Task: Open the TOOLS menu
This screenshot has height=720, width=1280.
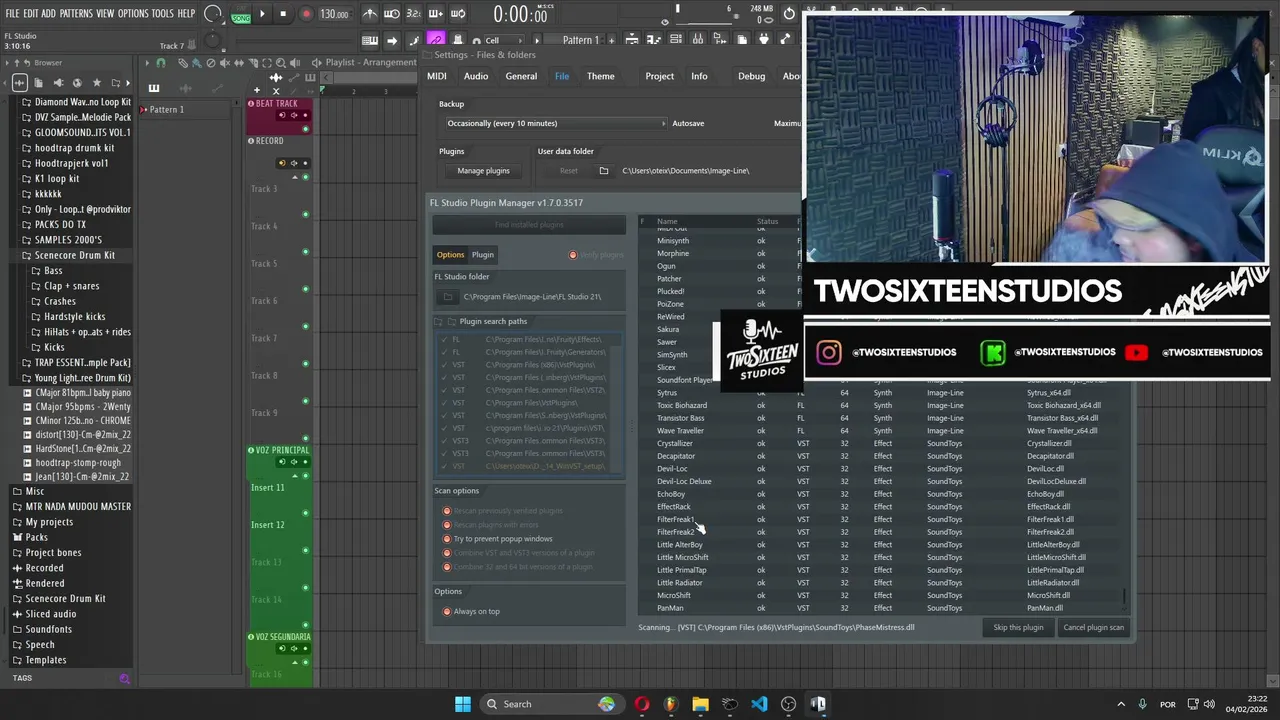Action: coord(162,14)
